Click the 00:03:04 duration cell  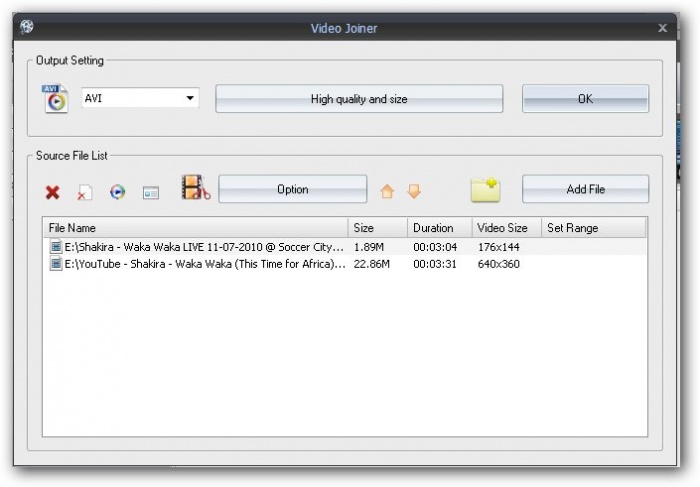pyautogui.click(x=435, y=247)
